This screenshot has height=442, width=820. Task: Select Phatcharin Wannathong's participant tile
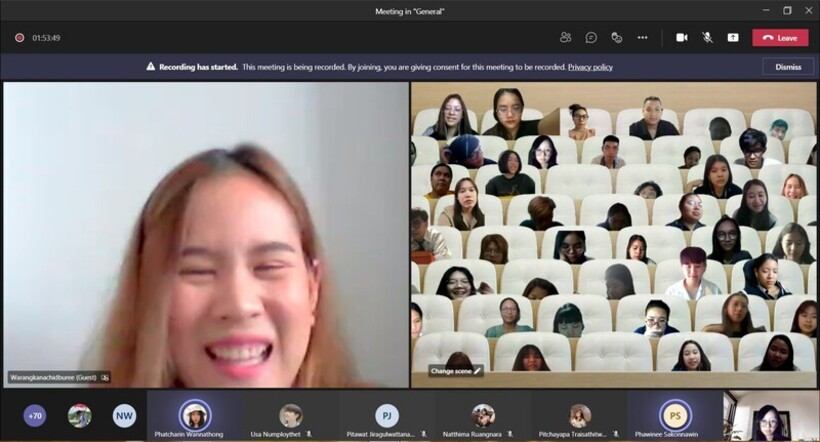tap(195, 415)
